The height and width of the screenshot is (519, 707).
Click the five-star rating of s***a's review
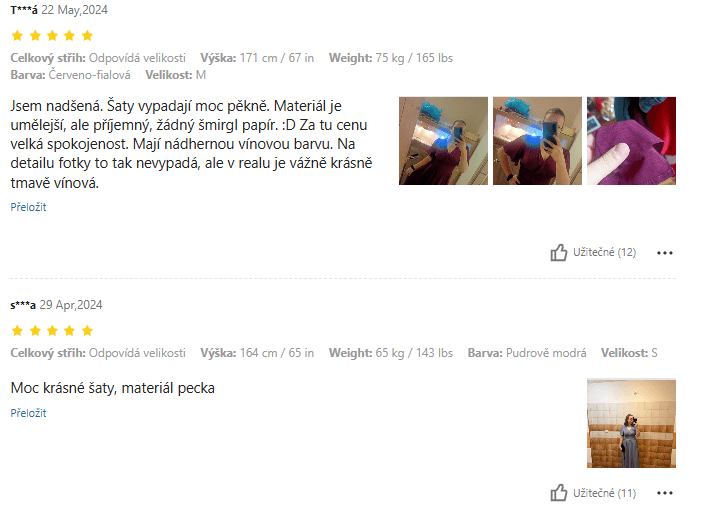tap(52, 331)
